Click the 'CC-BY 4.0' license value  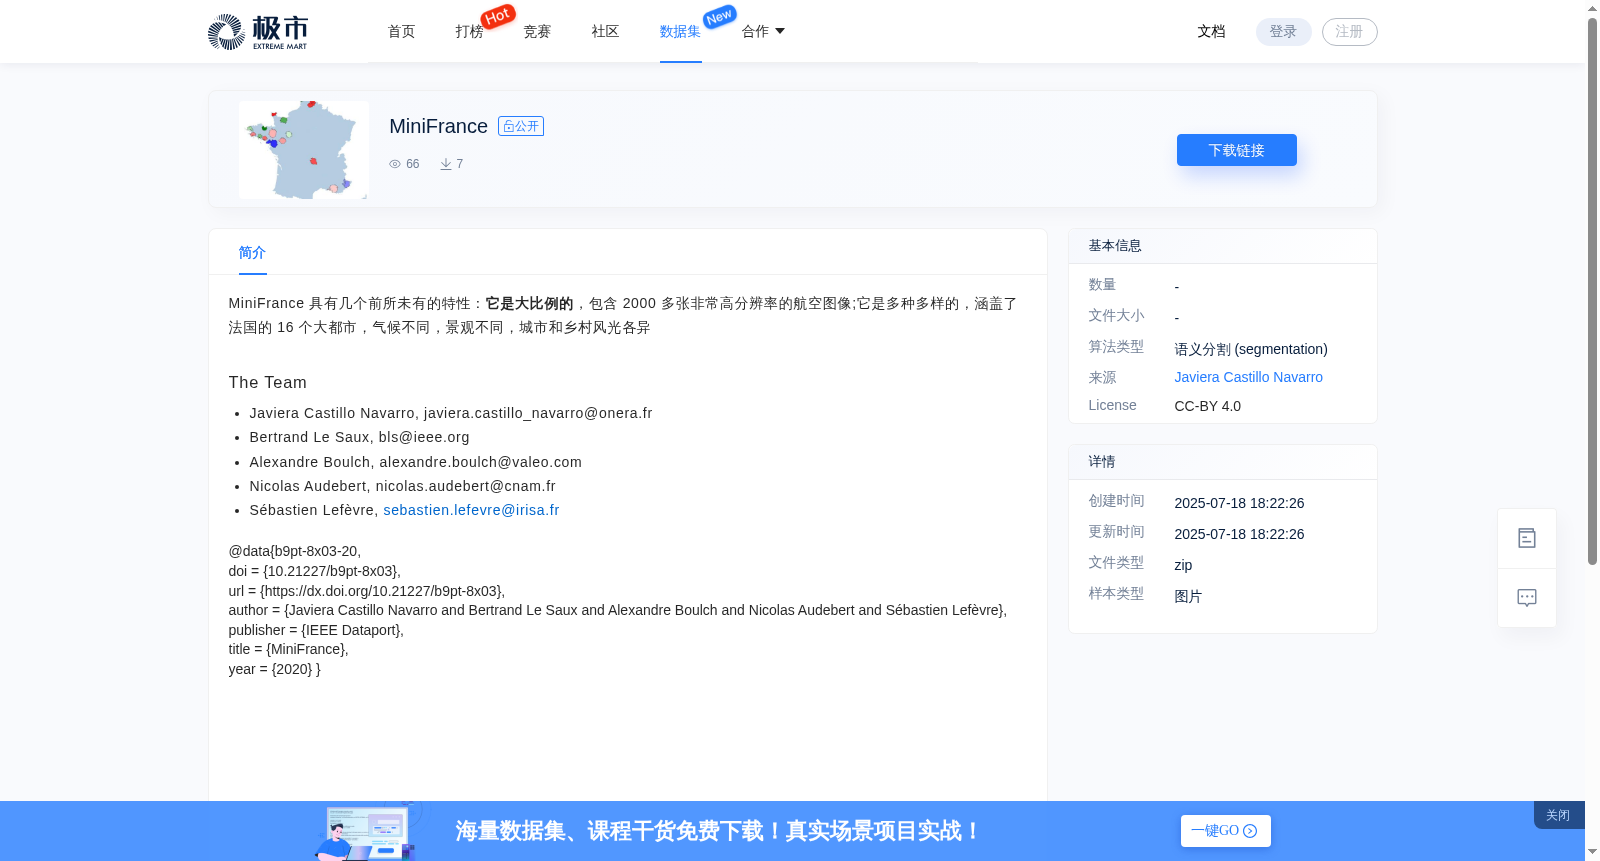[x=1208, y=406]
